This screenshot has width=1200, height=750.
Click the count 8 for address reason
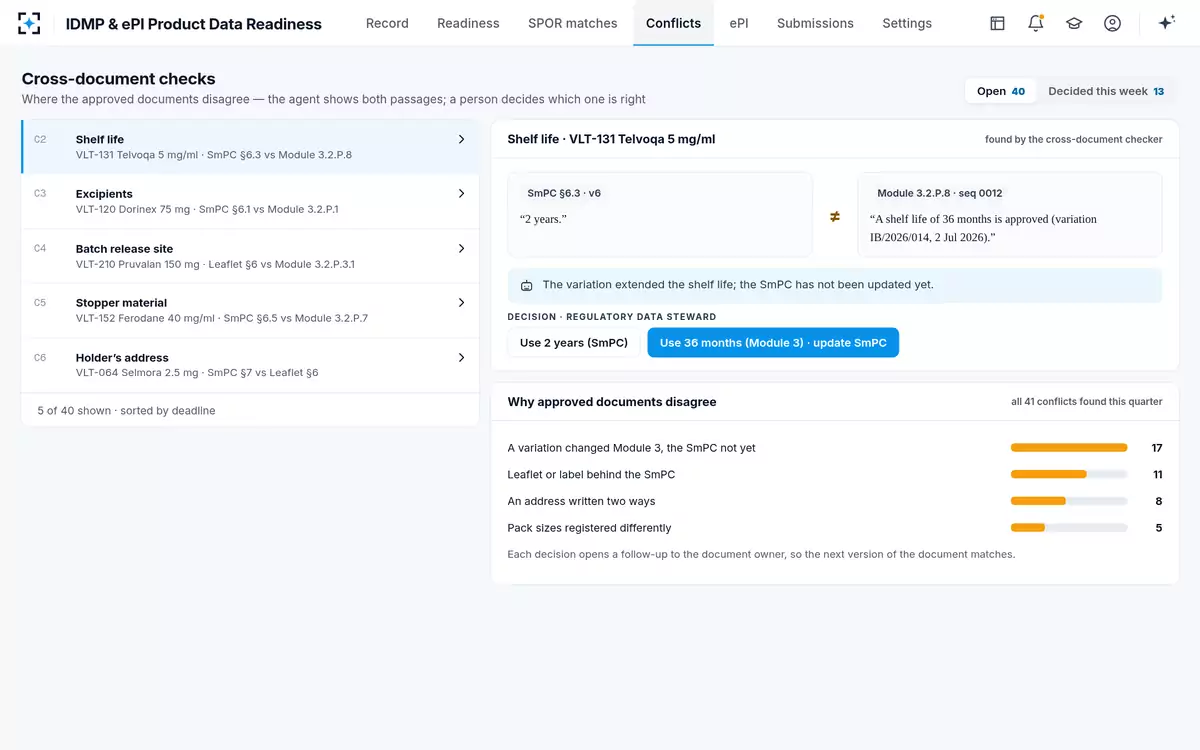pos(1159,501)
